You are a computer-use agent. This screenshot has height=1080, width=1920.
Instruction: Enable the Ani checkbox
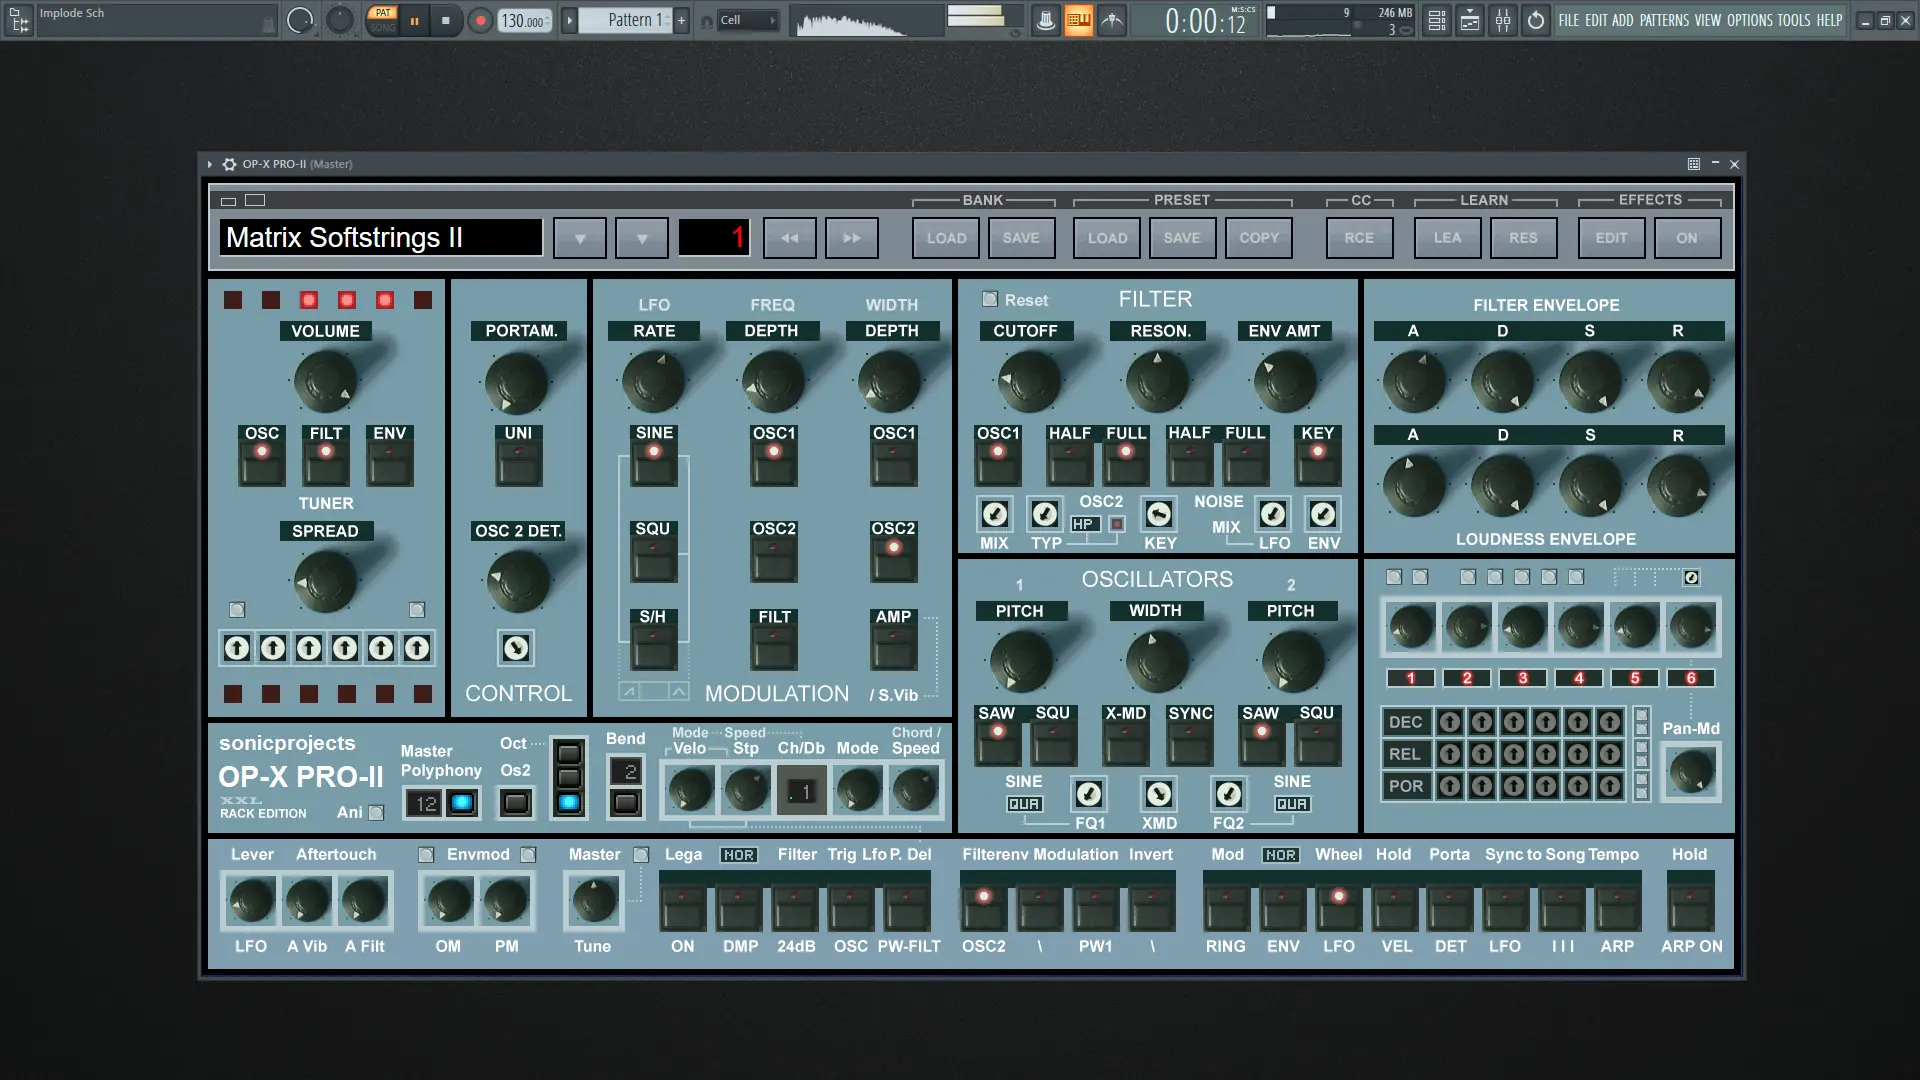pyautogui.click(x=376, y=813)
